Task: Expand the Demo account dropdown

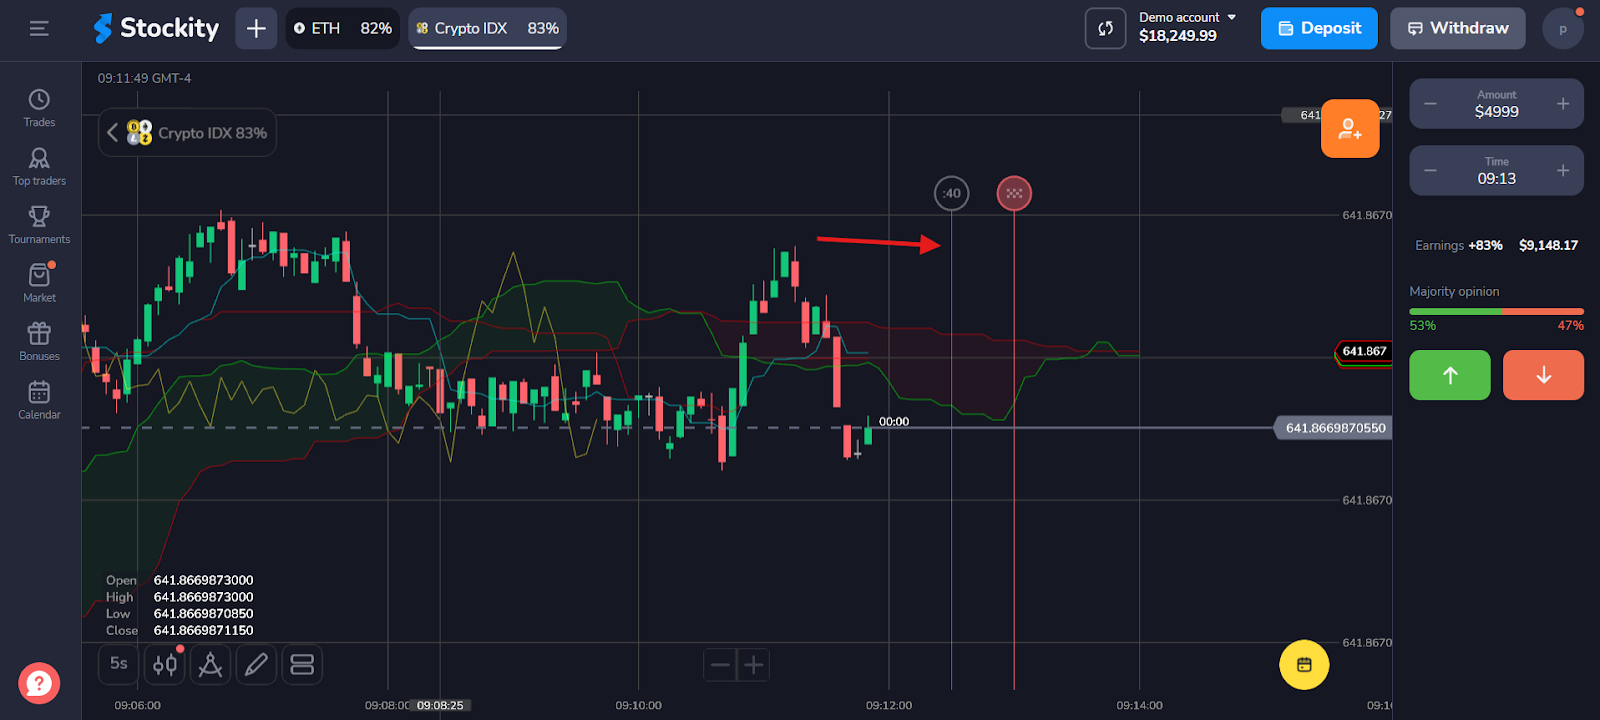Action: point(1188,17)
